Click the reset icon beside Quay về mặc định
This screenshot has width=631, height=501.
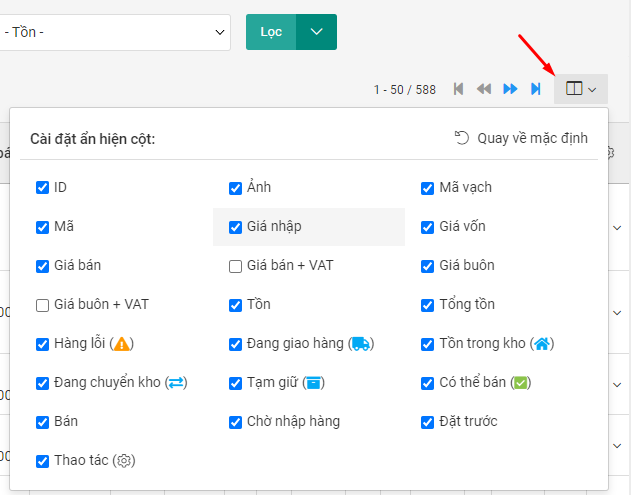coord(462,138)
